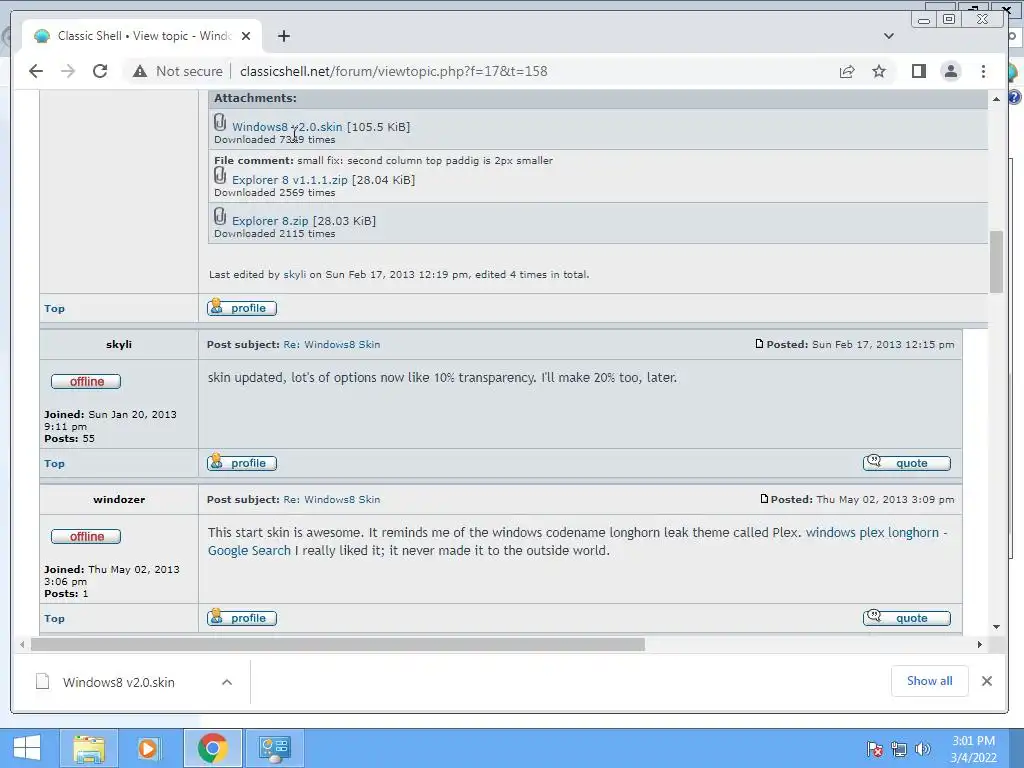Open profile button in windozer's post
The image size is (1024, 768).
[x=242, y=617]
